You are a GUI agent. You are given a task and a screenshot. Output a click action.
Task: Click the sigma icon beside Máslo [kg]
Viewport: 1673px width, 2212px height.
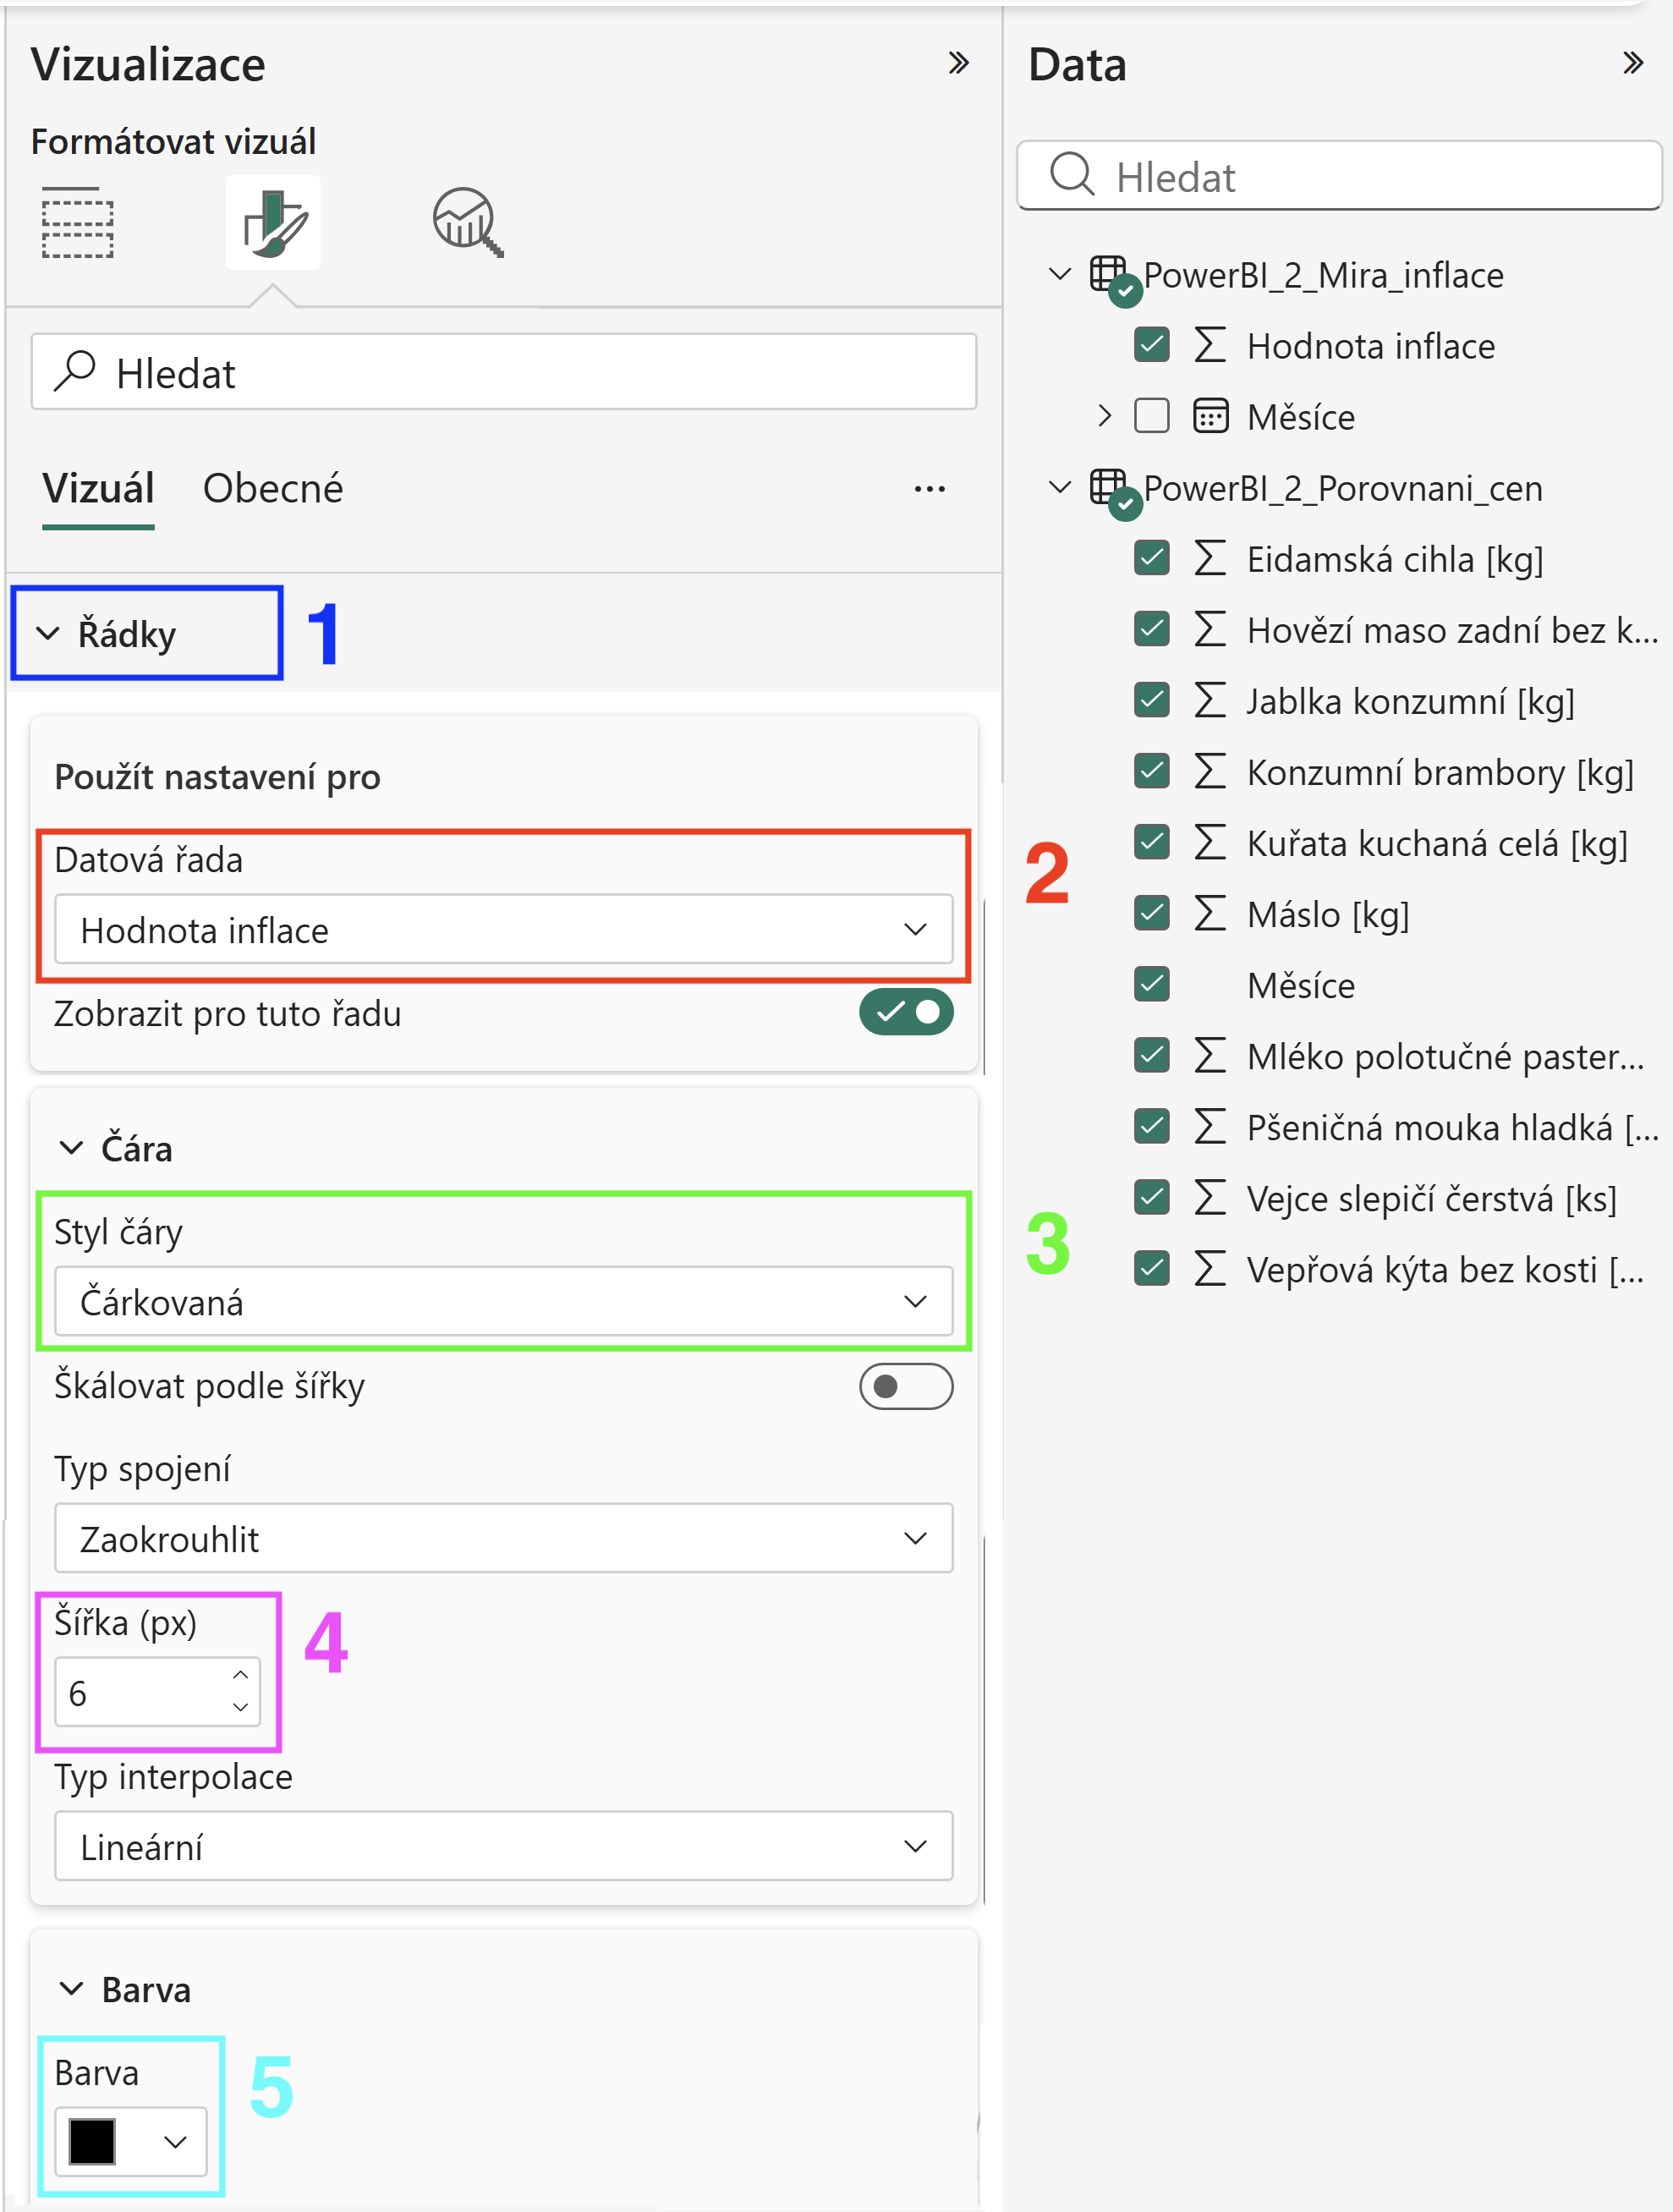coord(1210,913)
